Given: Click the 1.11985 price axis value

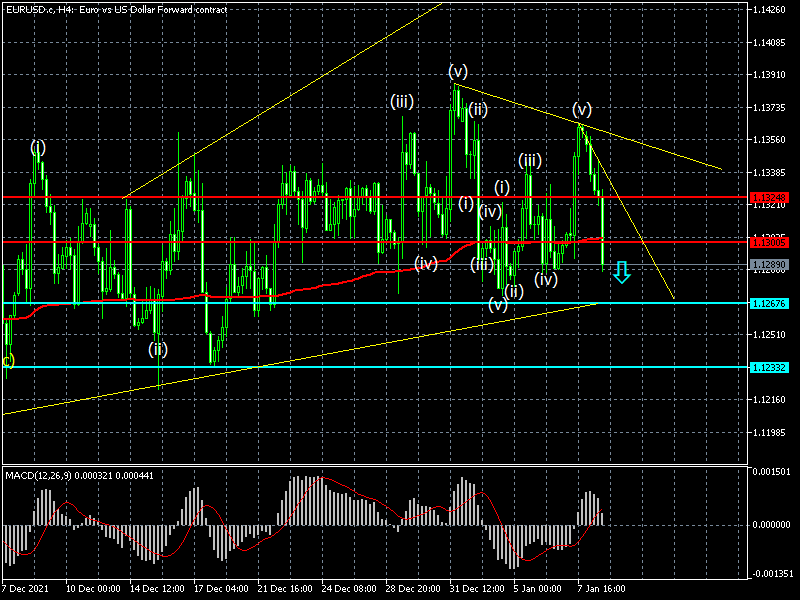Looking at the screenshot, I should pyautogui.click(x=769, y=433).
